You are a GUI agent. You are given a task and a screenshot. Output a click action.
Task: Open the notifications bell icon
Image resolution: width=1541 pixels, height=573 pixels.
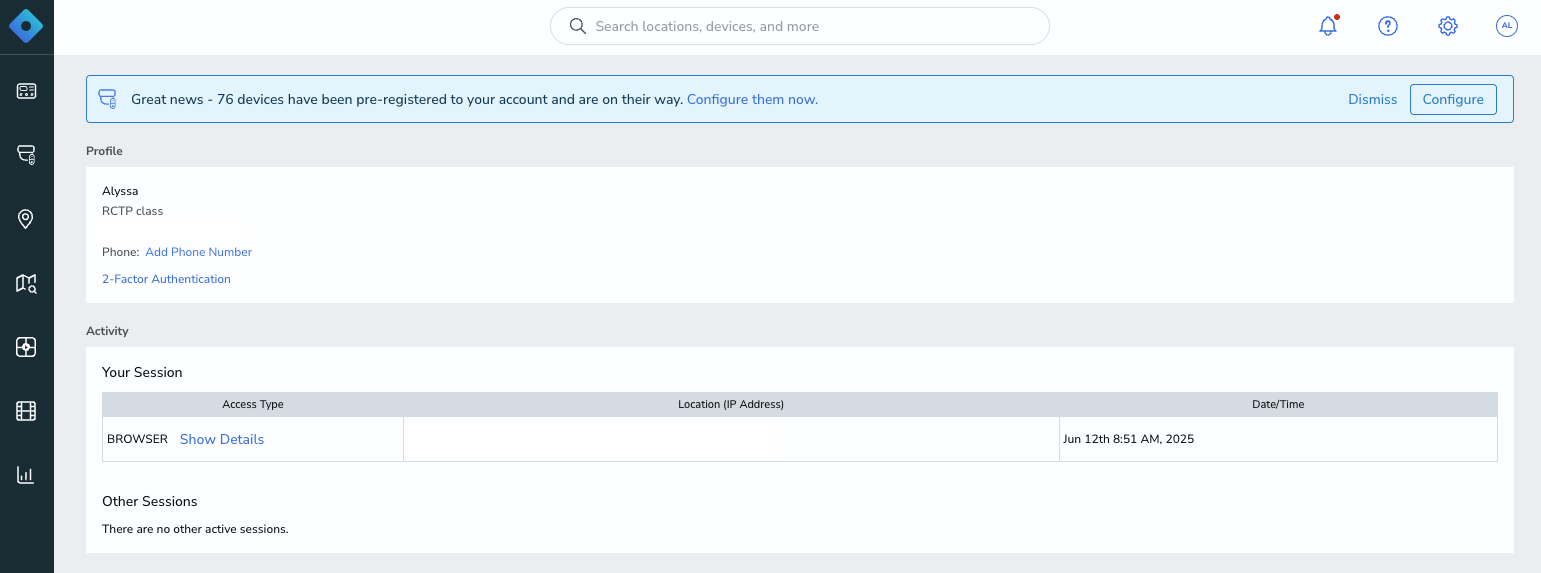(x=1328, y=26)
